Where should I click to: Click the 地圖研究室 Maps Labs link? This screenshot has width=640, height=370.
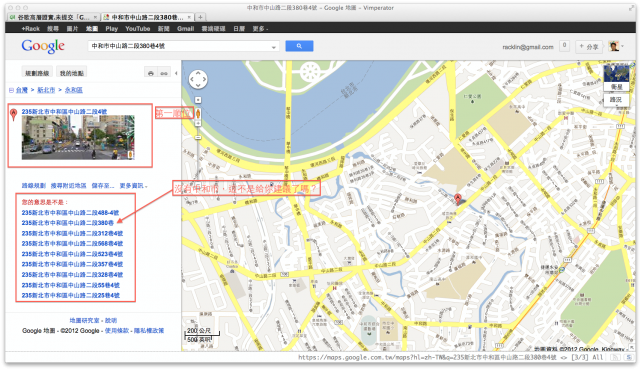[84, 321]
